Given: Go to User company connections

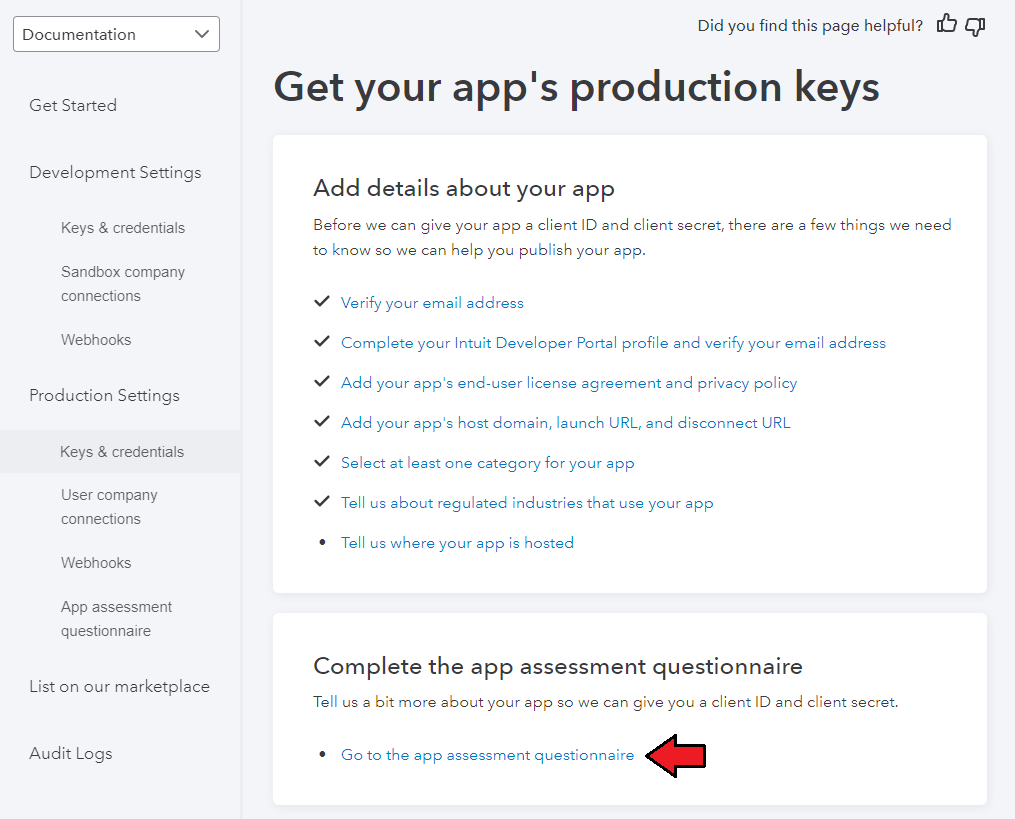Looking at the screenshot, I should tap(109, 507).
